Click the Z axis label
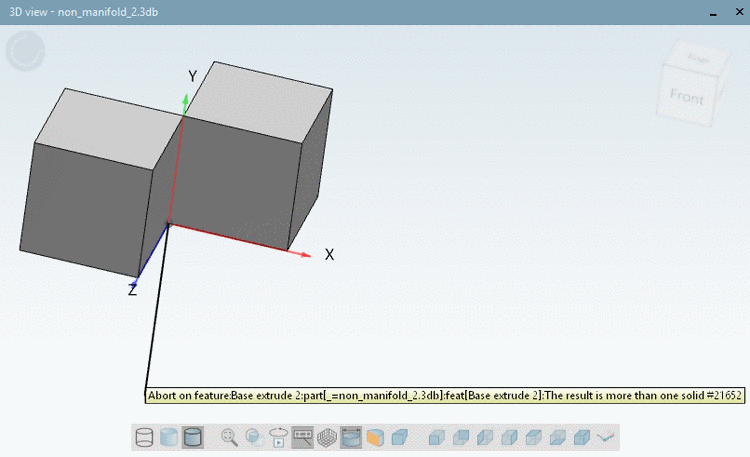The width and height of the screenshot is (750, 457). click(132, 290)
